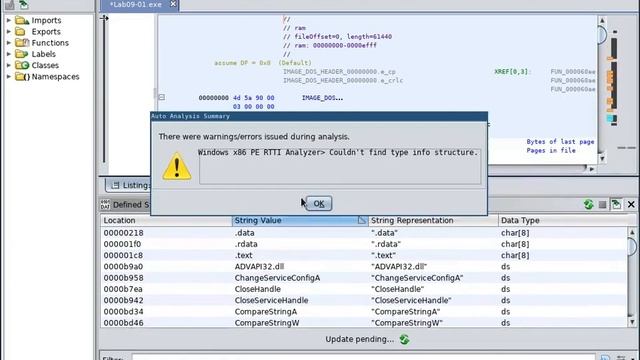The height and width of the screenshot is (360, 640).
Task: Click the Defined Strings refresh icon
Action: (x=588, y=204)
